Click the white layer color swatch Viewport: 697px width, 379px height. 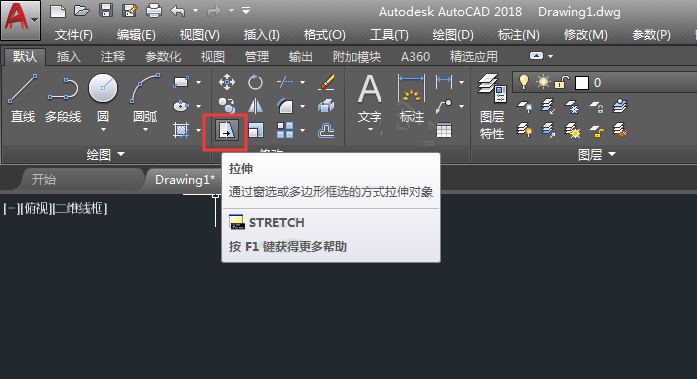pos(582,83)
